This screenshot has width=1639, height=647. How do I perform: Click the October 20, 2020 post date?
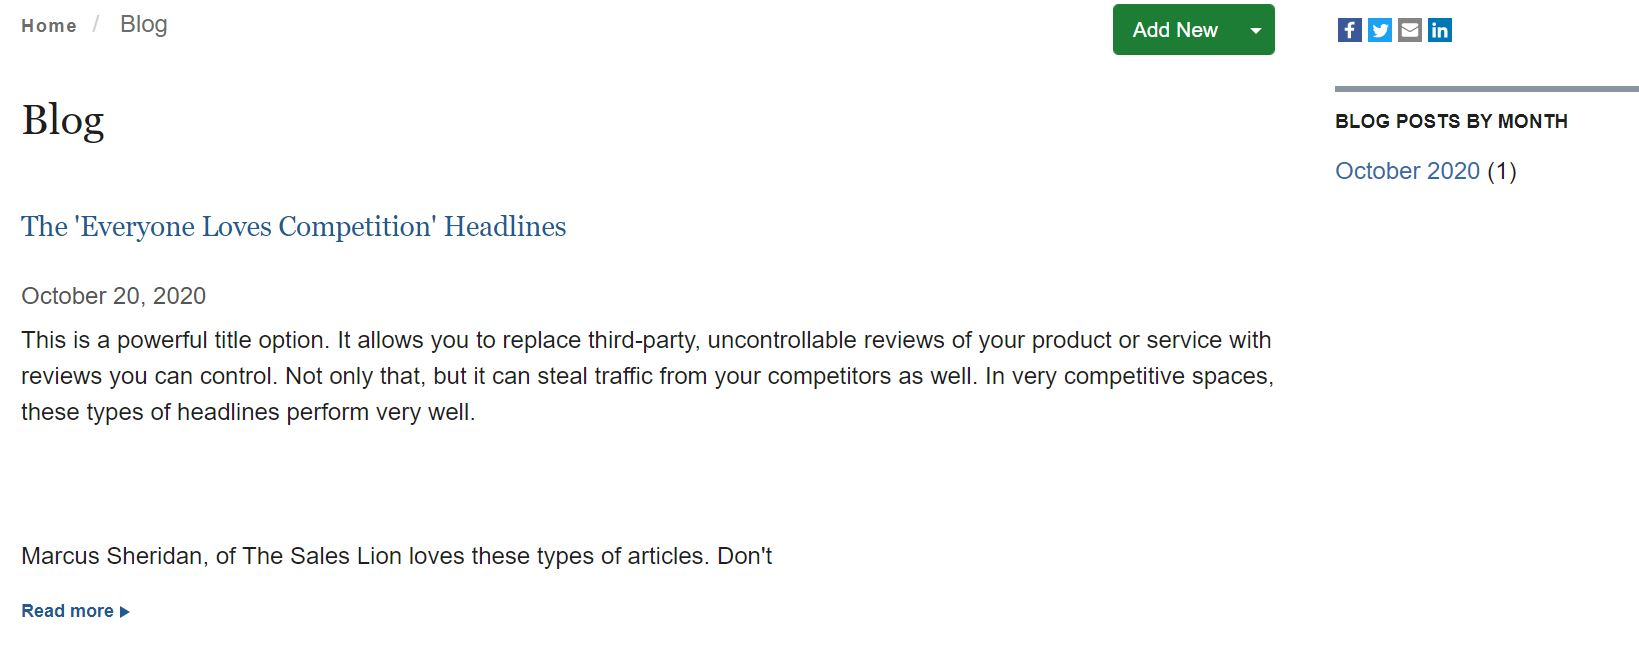click(114, 296)
